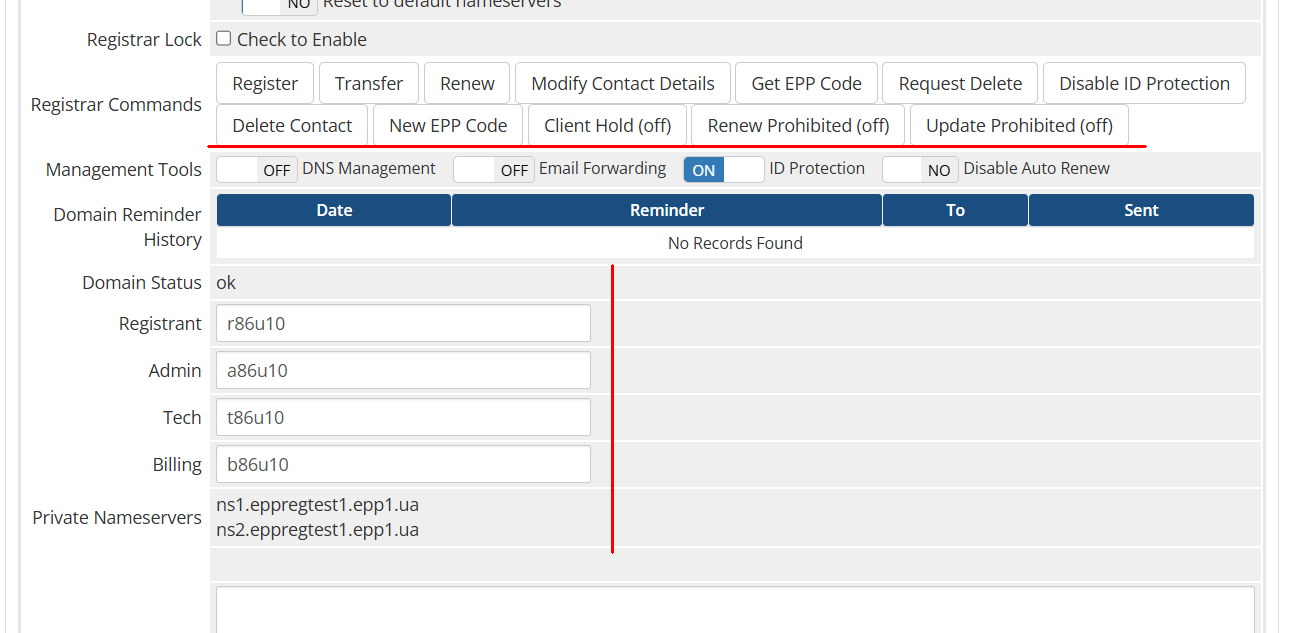1291x633 pixels.
Task: Click ns2.eppregtest1.epp1.ua nameserver text
Action: click(317, 530)
